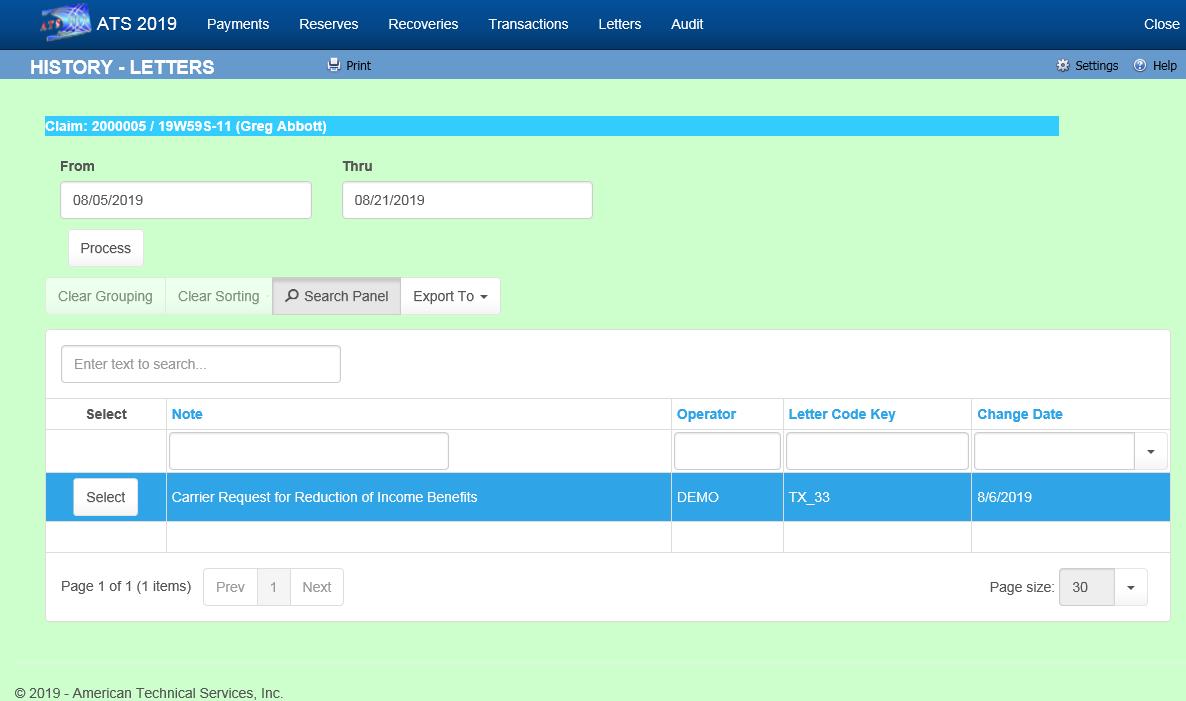Toggle the Search Panel button
This screenshot has height=701, width=1186.
[336, 296]
